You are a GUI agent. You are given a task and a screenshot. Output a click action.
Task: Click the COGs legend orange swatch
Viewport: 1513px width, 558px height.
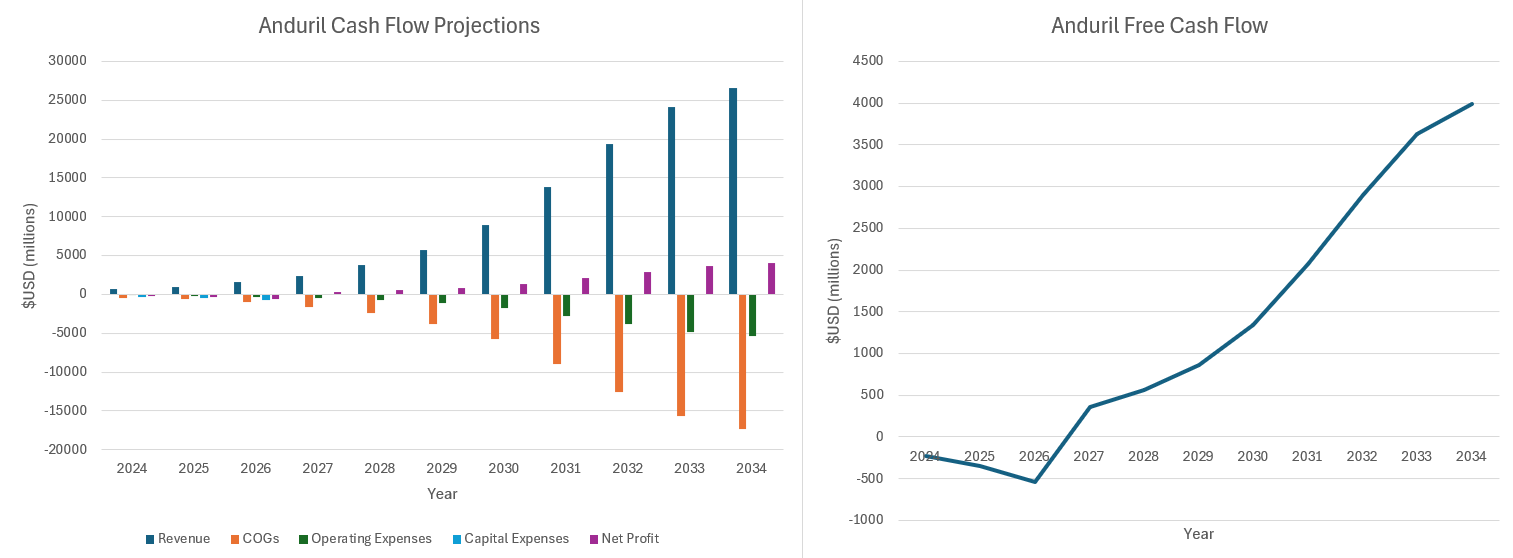(x=235, y=539)
